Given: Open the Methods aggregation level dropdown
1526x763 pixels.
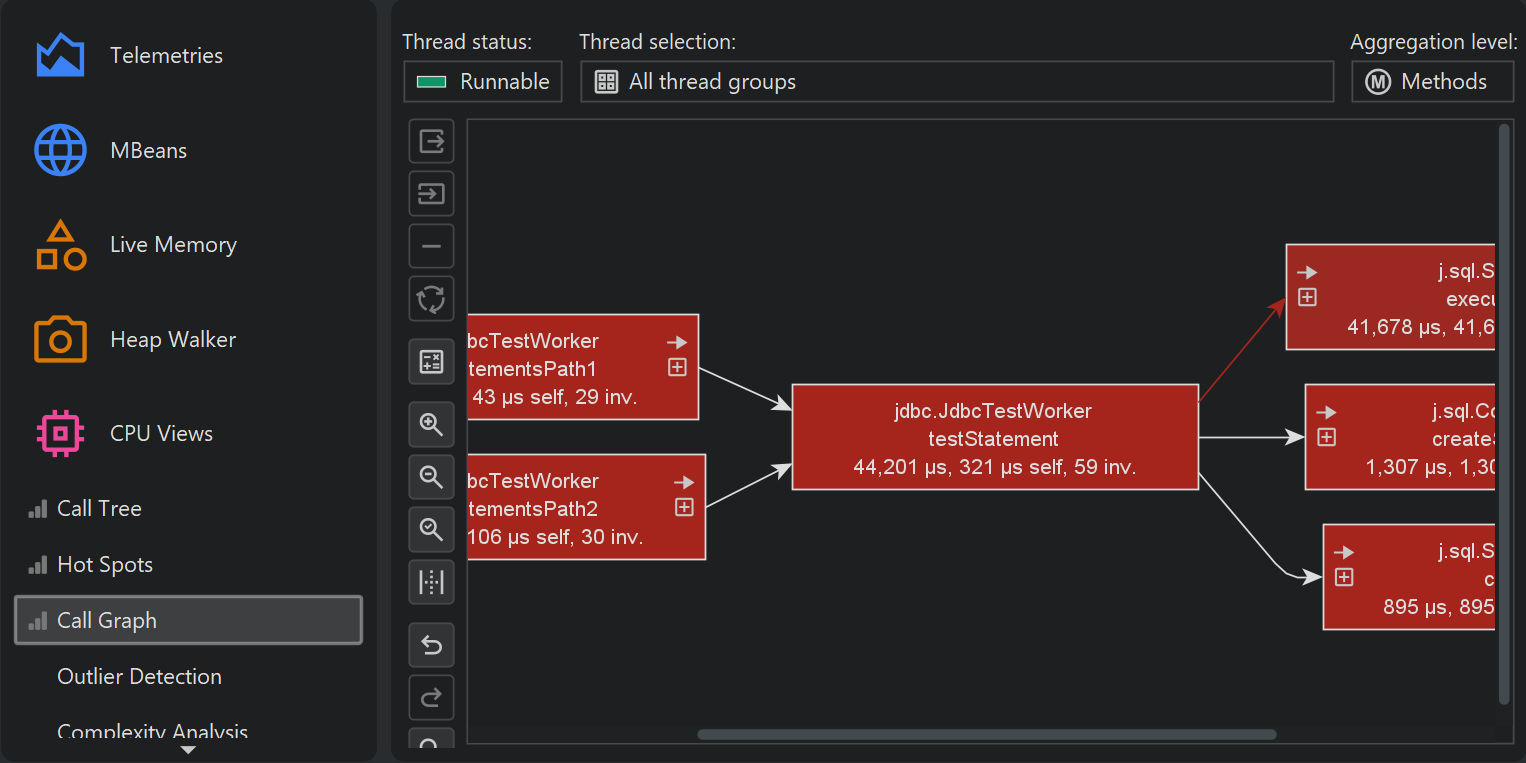Looking at the screenshot, I should 1432,82.
